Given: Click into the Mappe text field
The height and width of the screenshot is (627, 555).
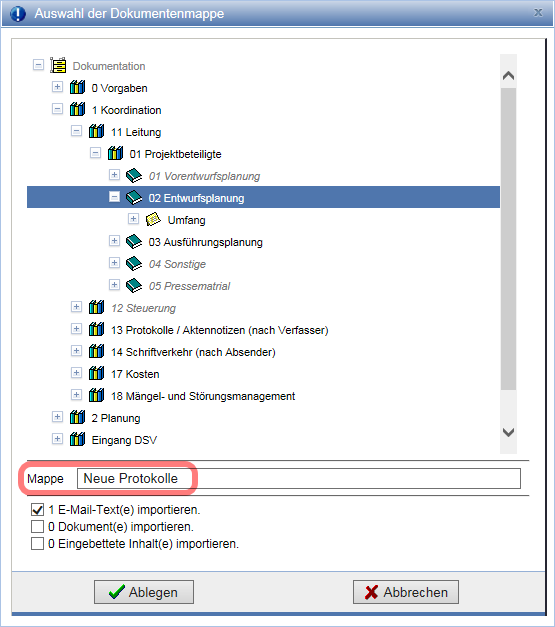Looking at the screenshot, I should (299, 478).
